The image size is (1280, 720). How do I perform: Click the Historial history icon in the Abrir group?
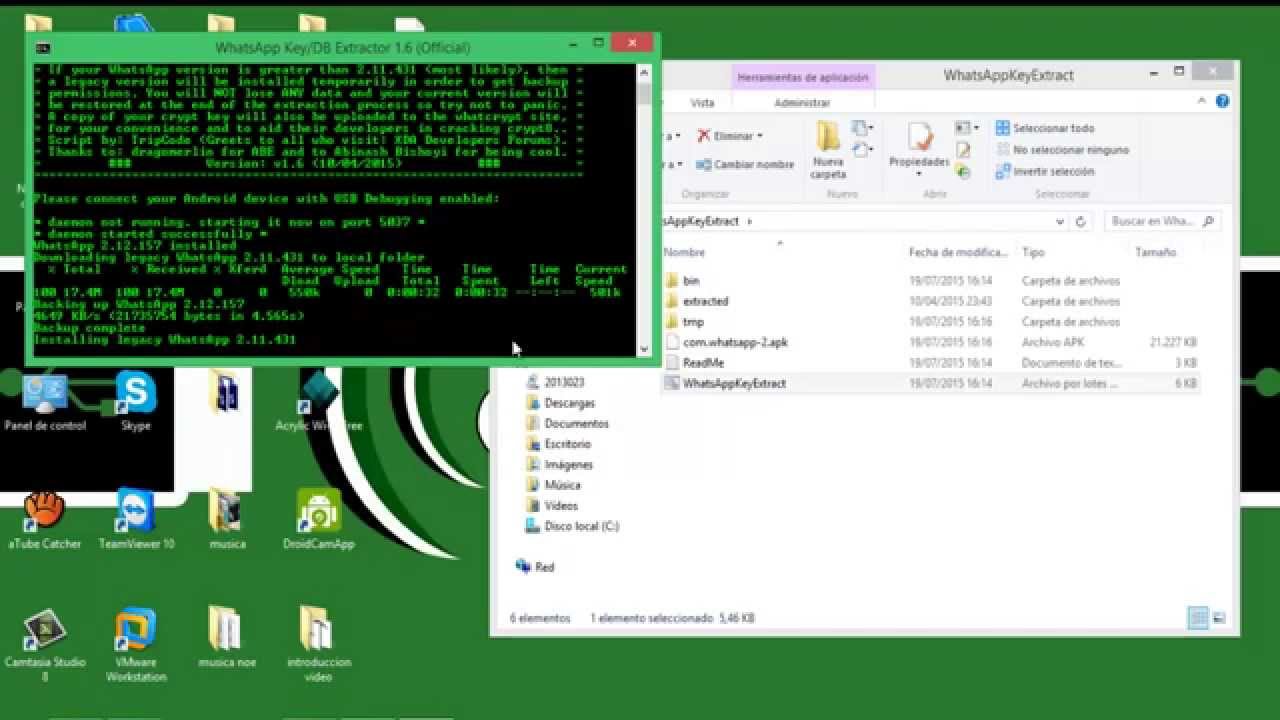tap(963, 171)
